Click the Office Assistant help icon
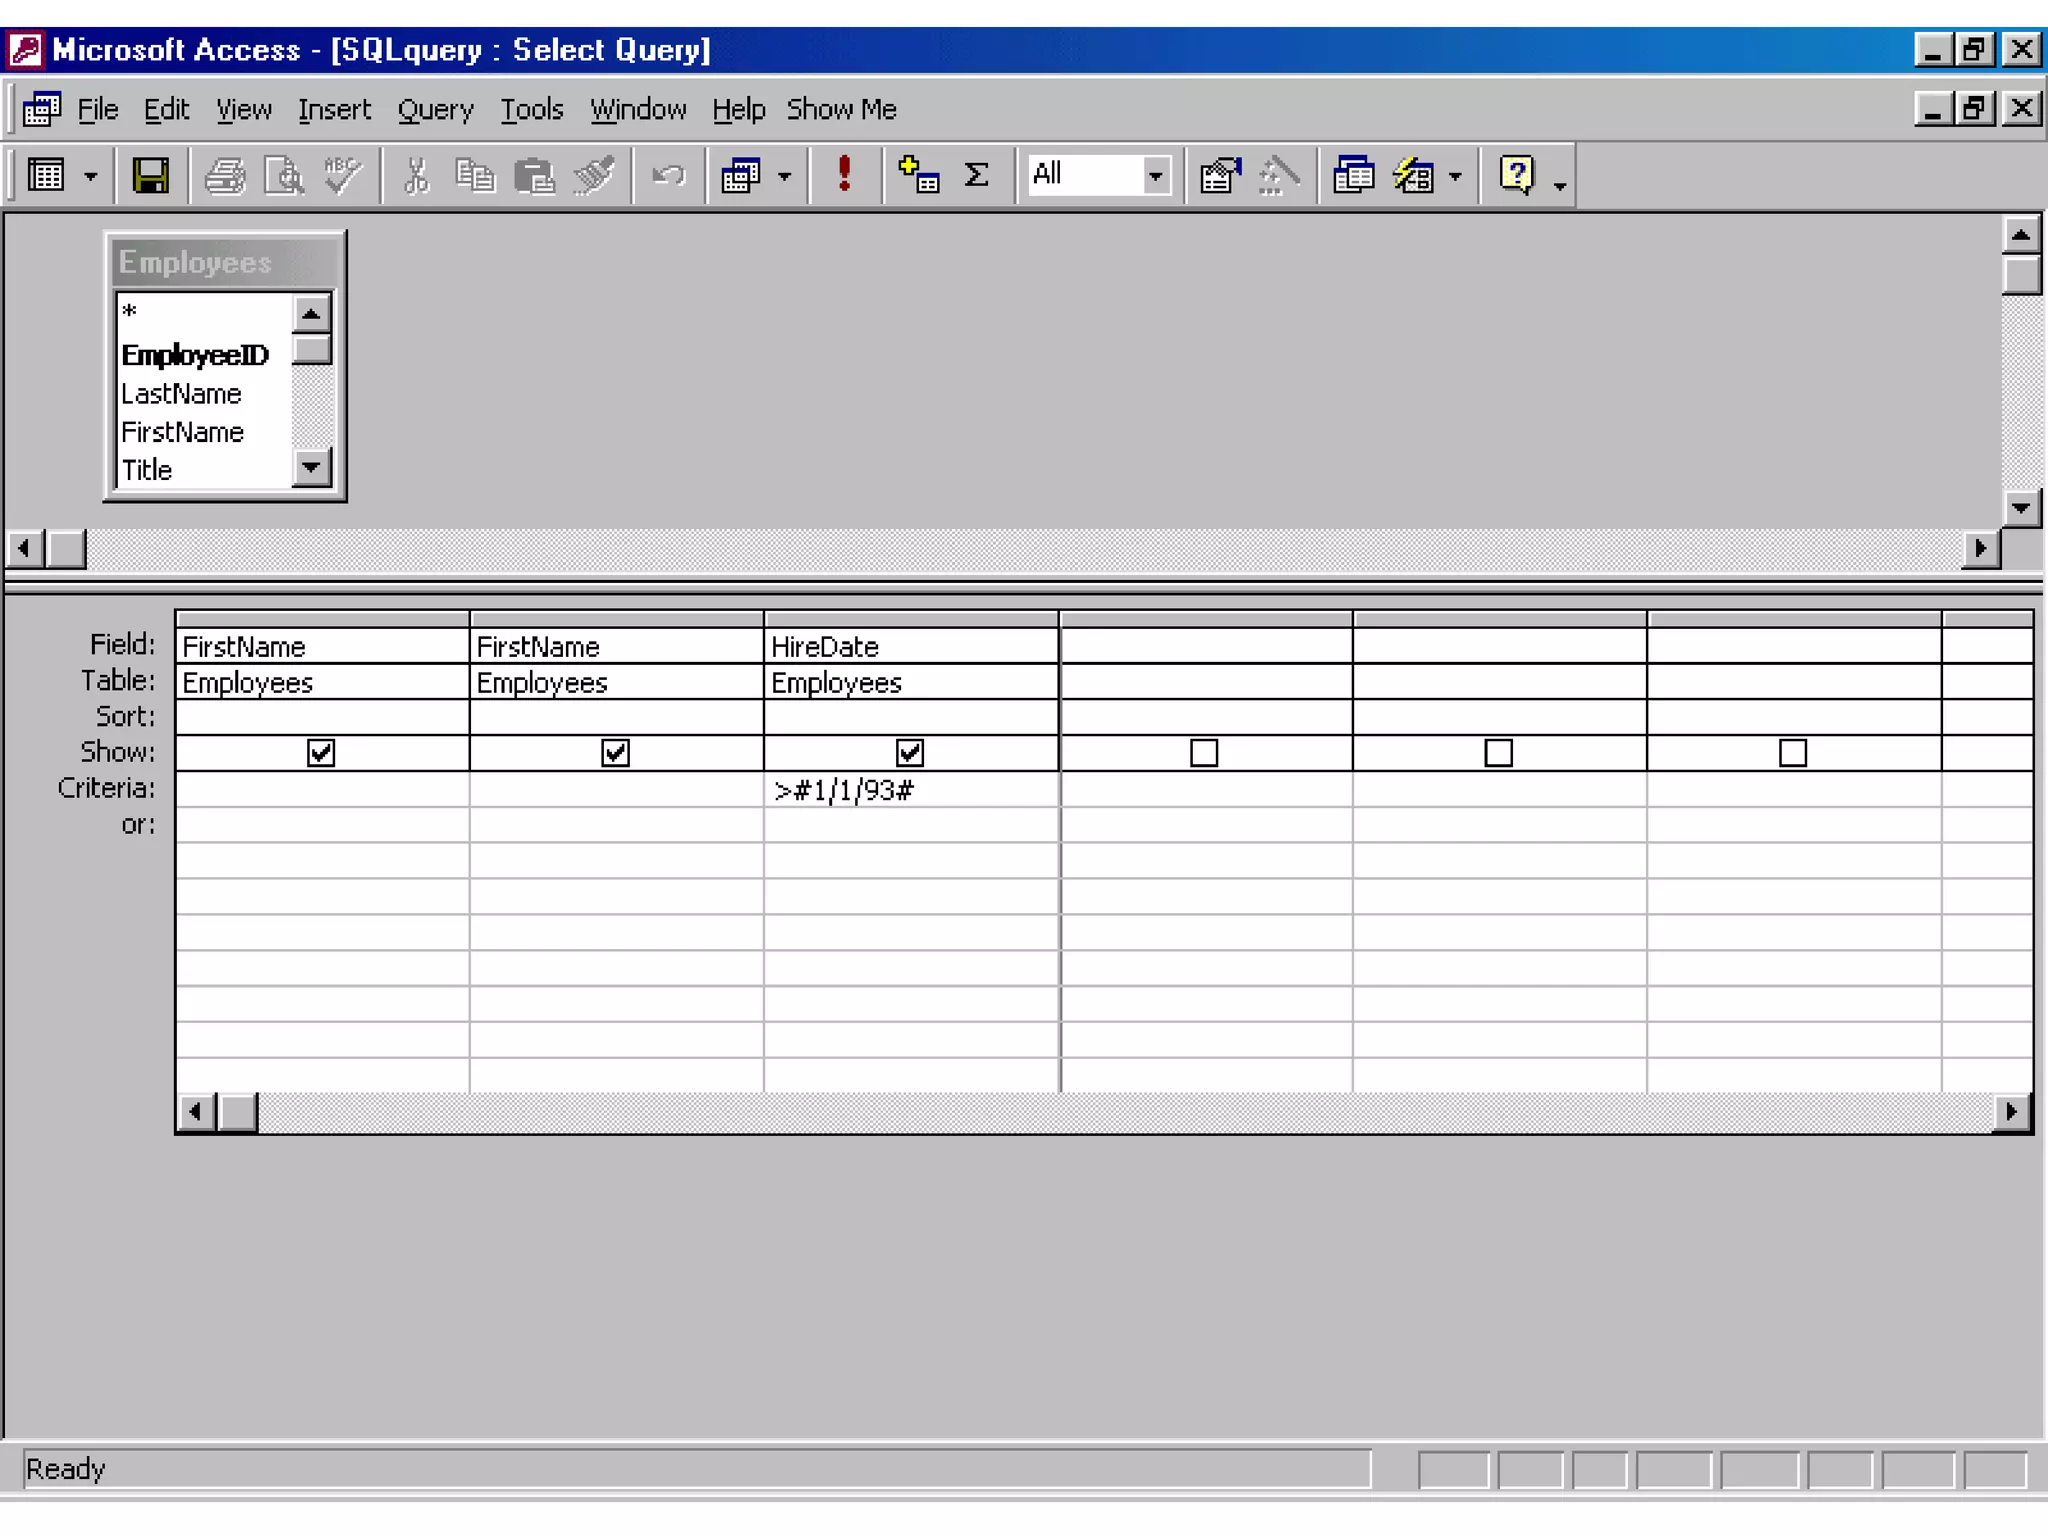2048x1536 pixels. point(1516,175)
